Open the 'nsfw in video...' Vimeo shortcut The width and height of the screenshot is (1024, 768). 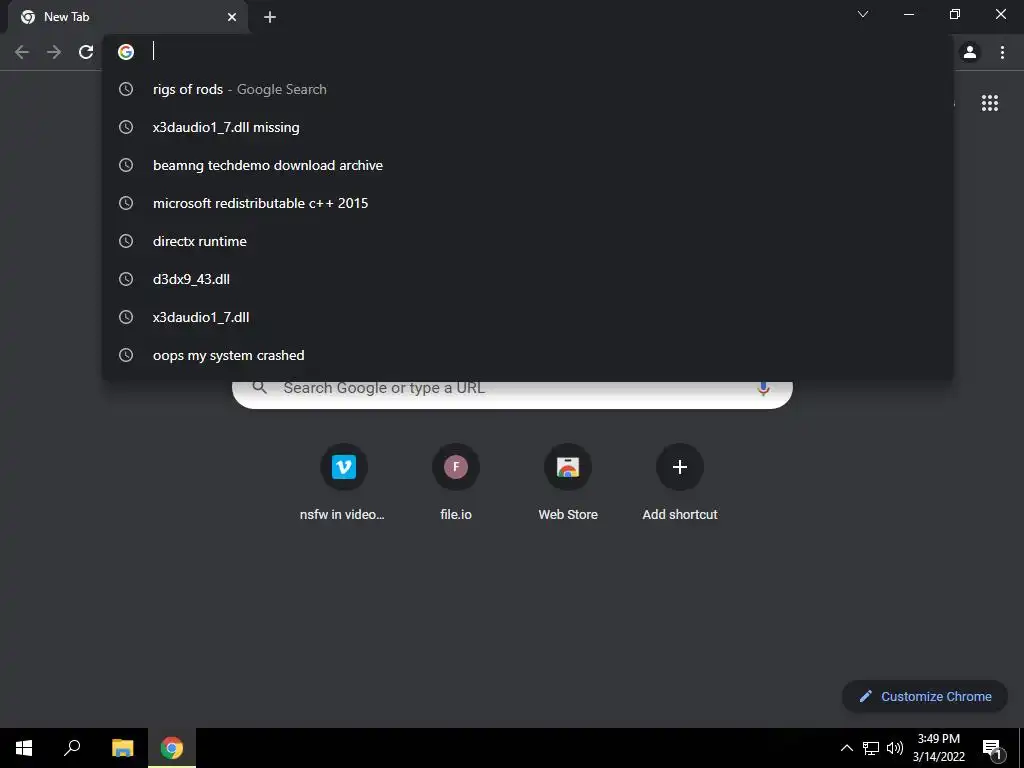pos(344,483)
